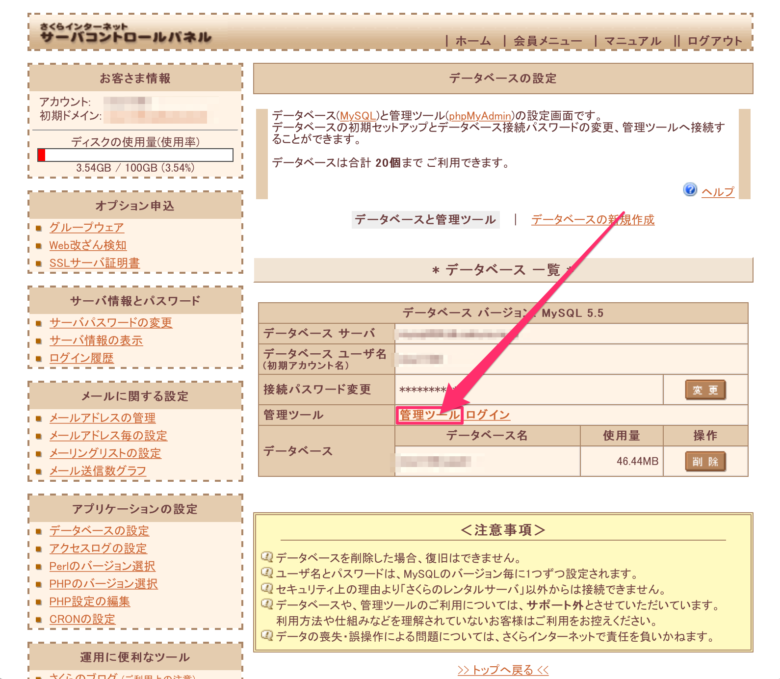Click the 46.44MB usage value

point(637,462)
